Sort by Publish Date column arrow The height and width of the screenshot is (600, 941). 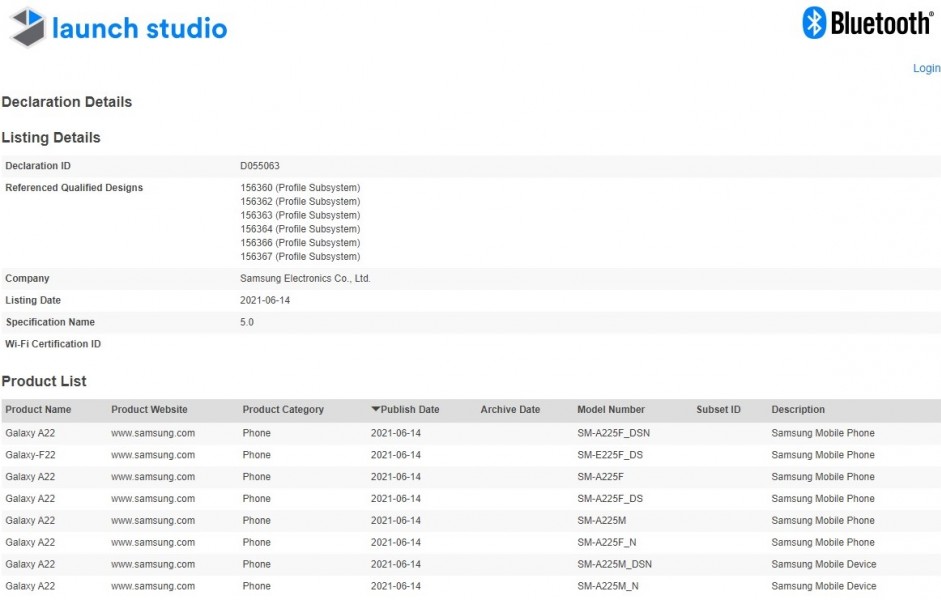[x=376, y=410]
